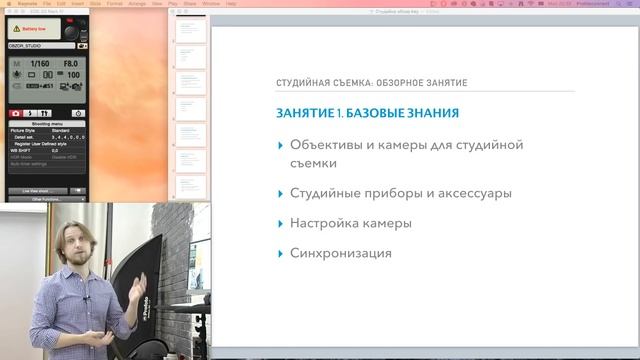Image resolution: width=640 pixels, height=360 pixels.
Task: Click the HDR Mode row
Action: point(47,157)
